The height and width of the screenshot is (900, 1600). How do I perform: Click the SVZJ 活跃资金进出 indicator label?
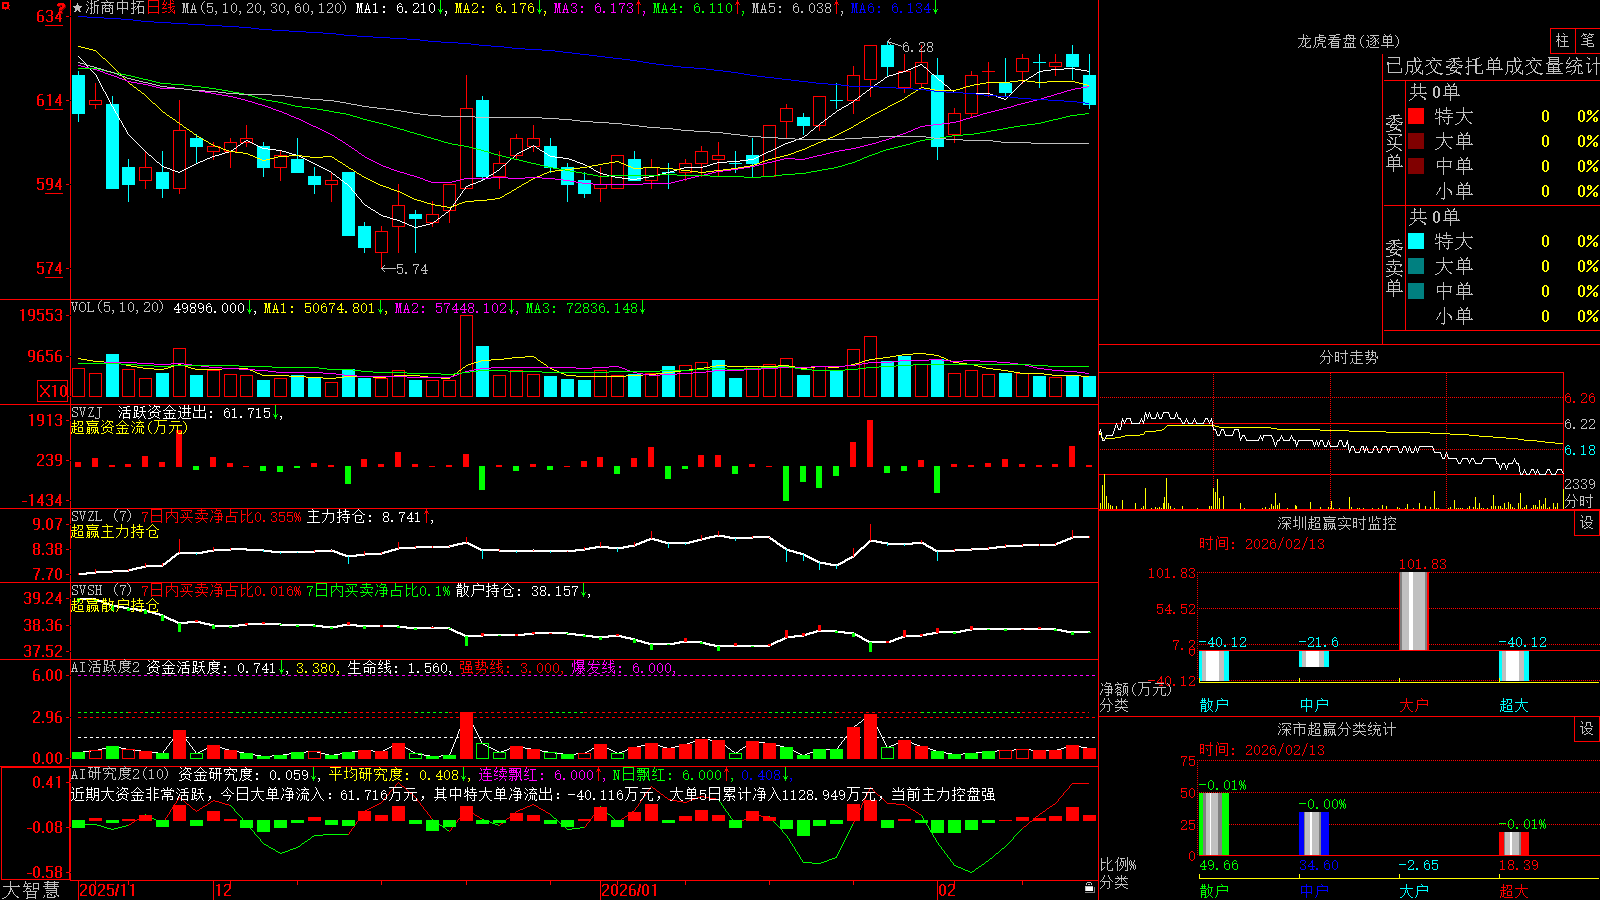coord(143,412)
